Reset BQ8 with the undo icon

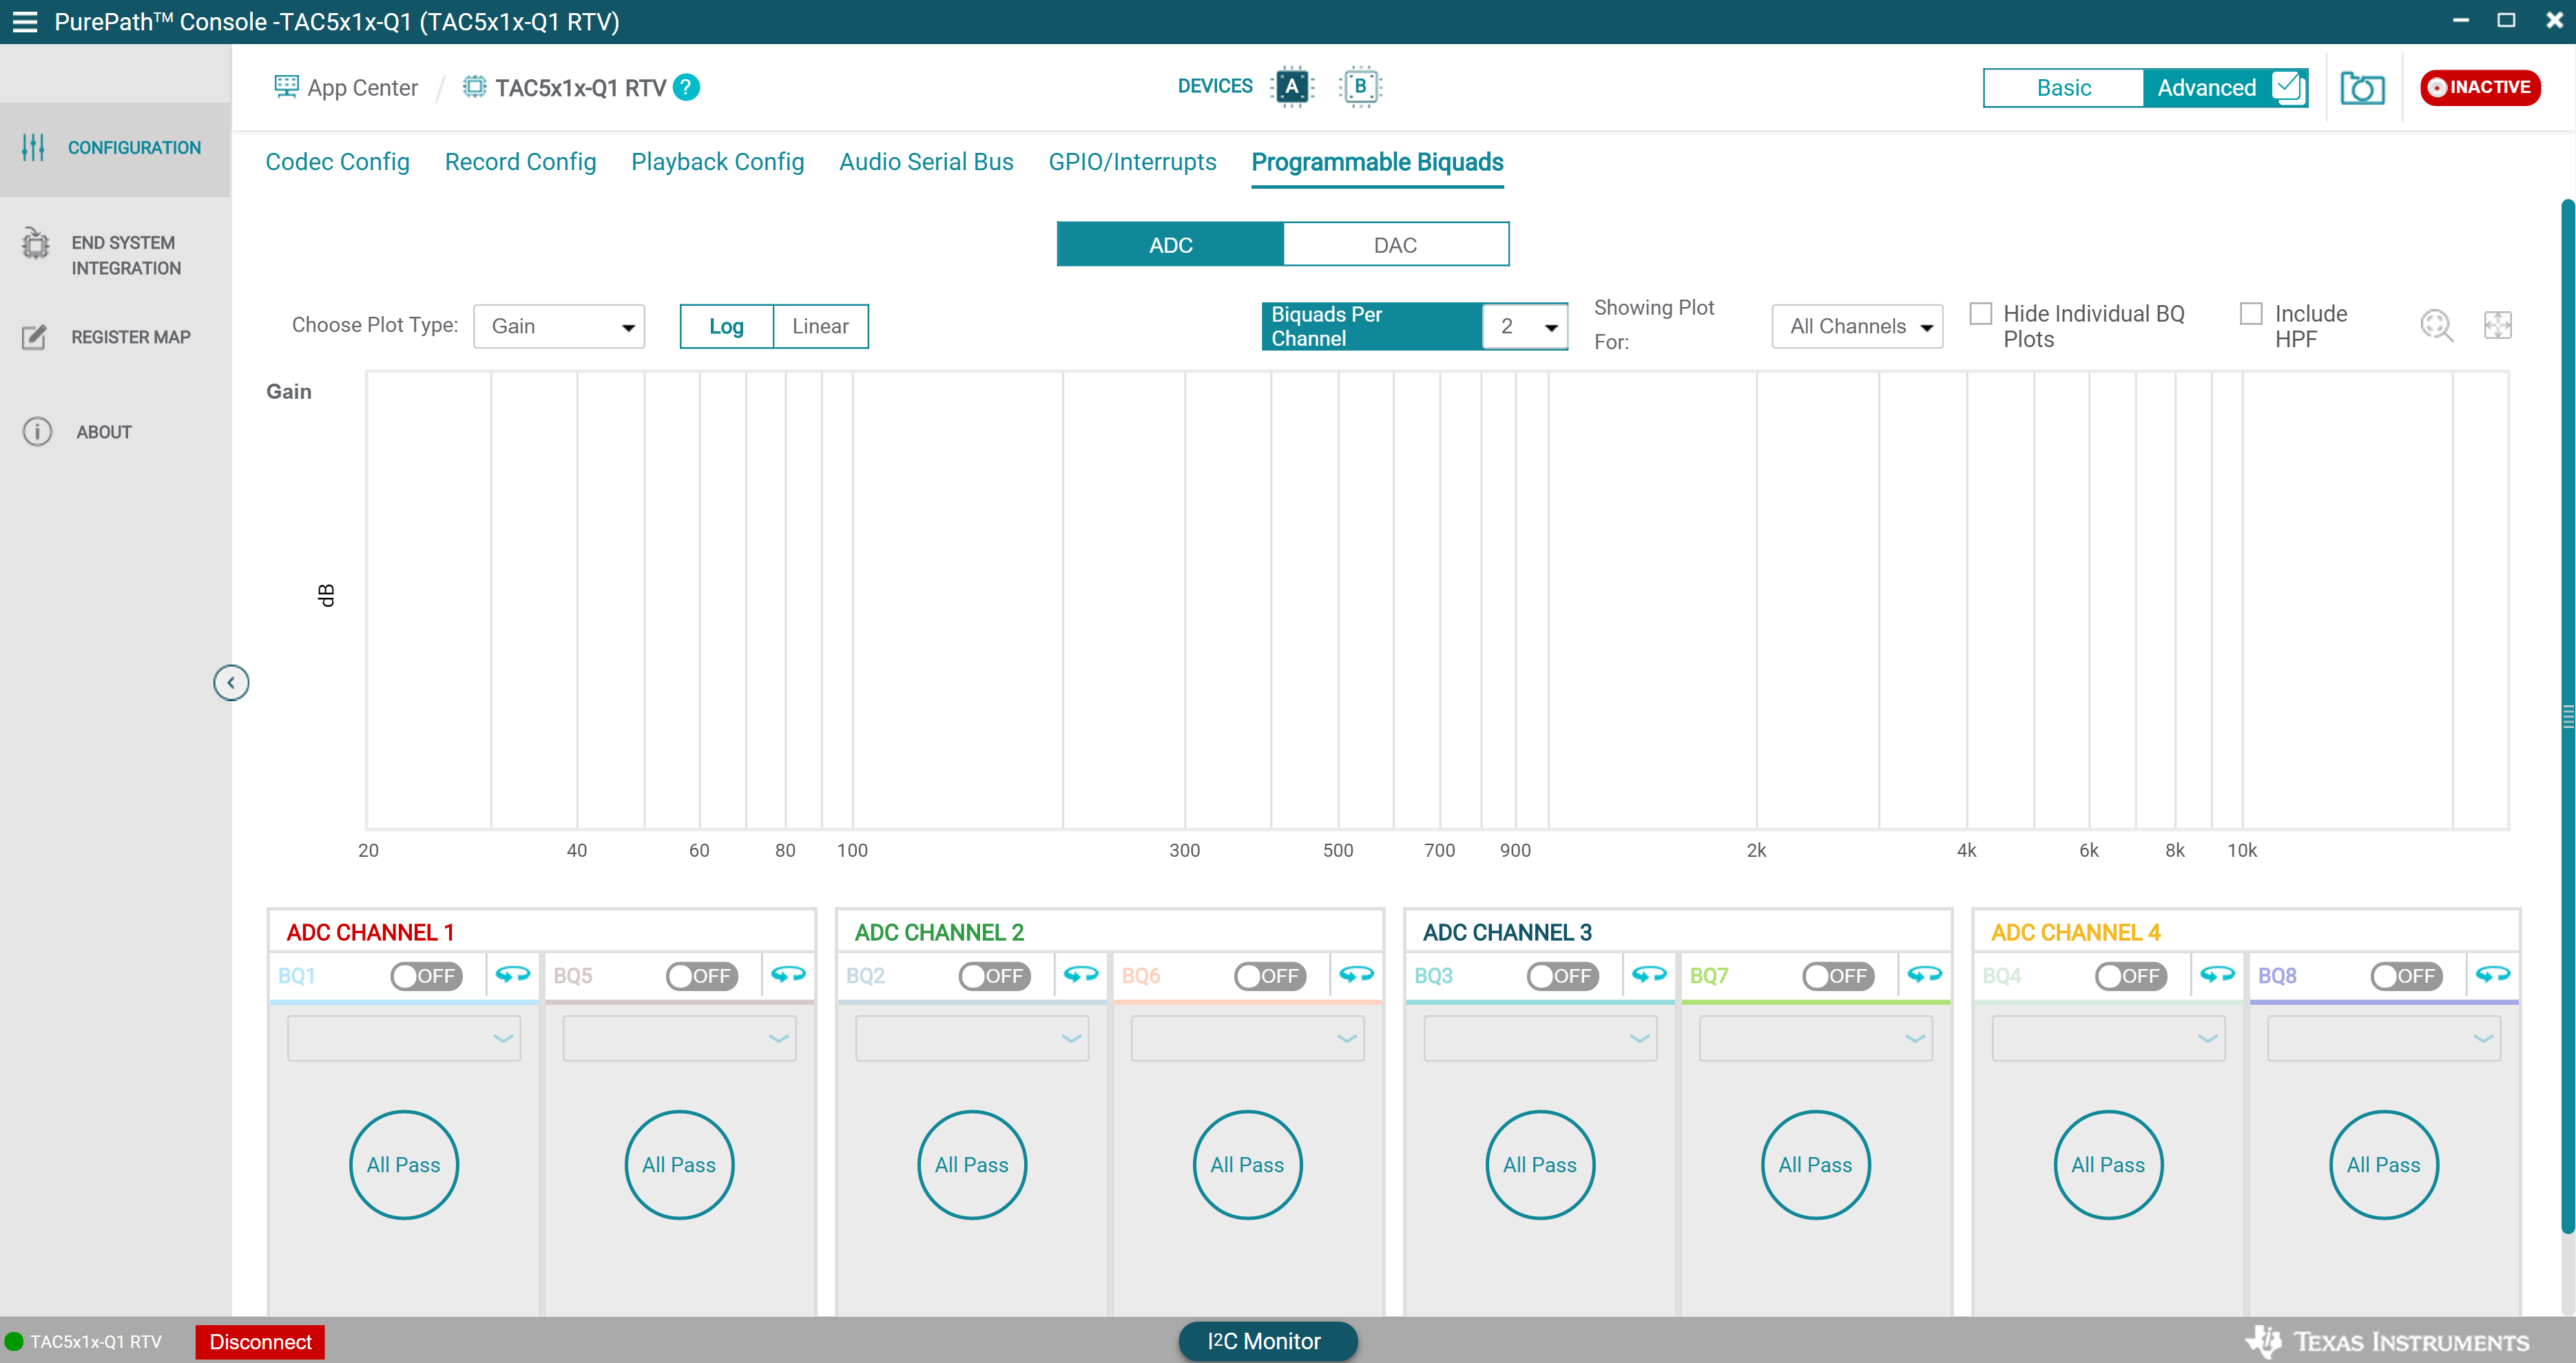click(x=2493, y=975)
